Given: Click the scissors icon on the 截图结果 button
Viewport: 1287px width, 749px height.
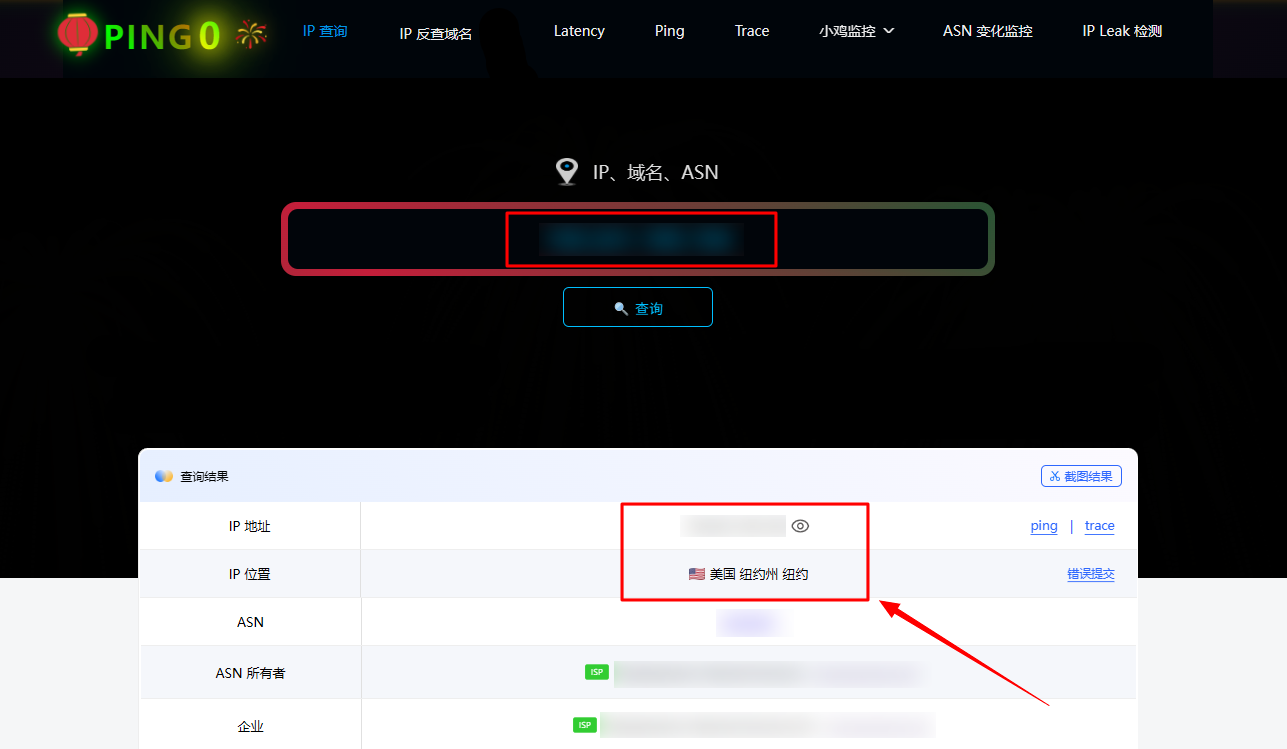Looking at the screenshot, I should [x=1055, y=475].
